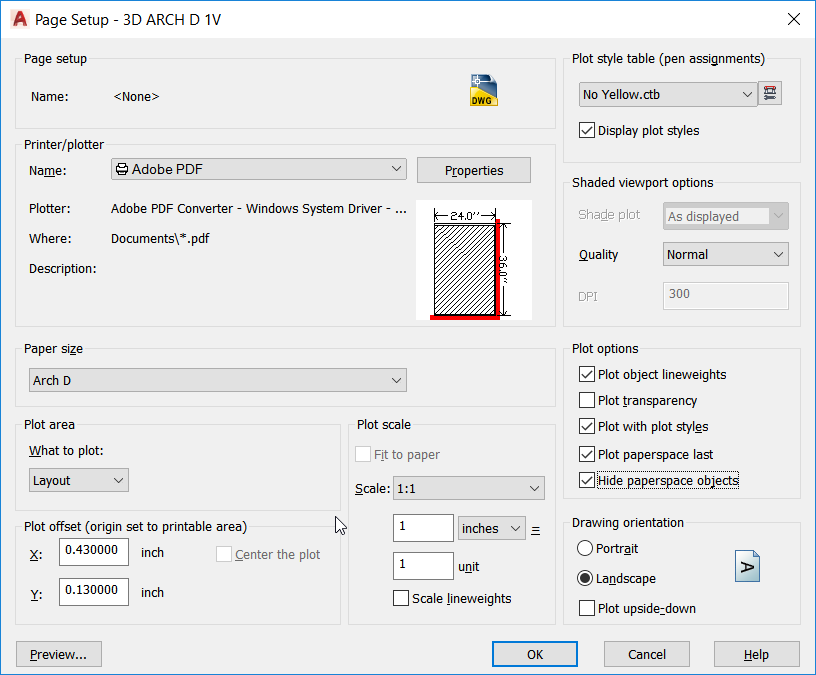Click the scale inches value field
816x675 pixels.
423,528
